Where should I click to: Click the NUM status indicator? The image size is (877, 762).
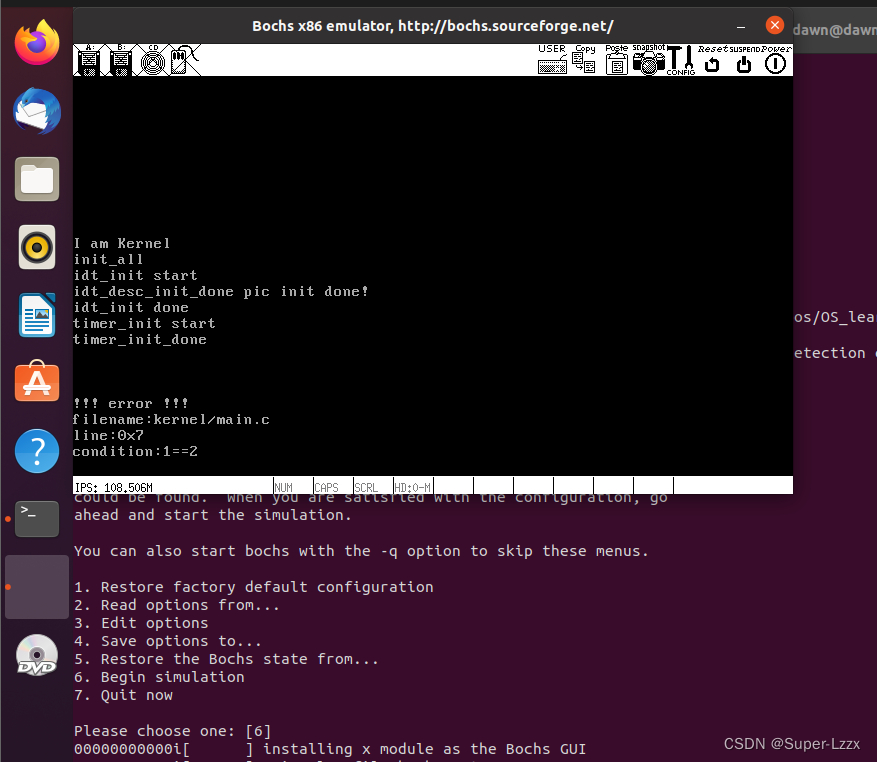[x=284, y=487]
